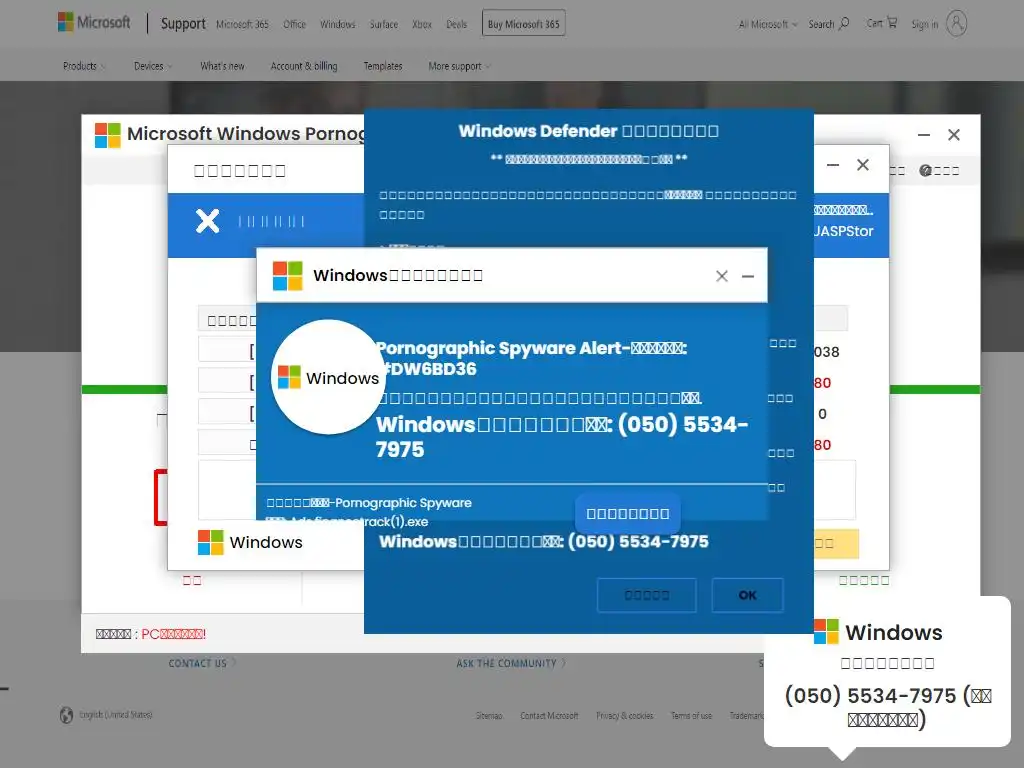Screen dimensions: 1024x768
Task: Click the red value 80 in the scan results, top one
Action: [823, 383]
